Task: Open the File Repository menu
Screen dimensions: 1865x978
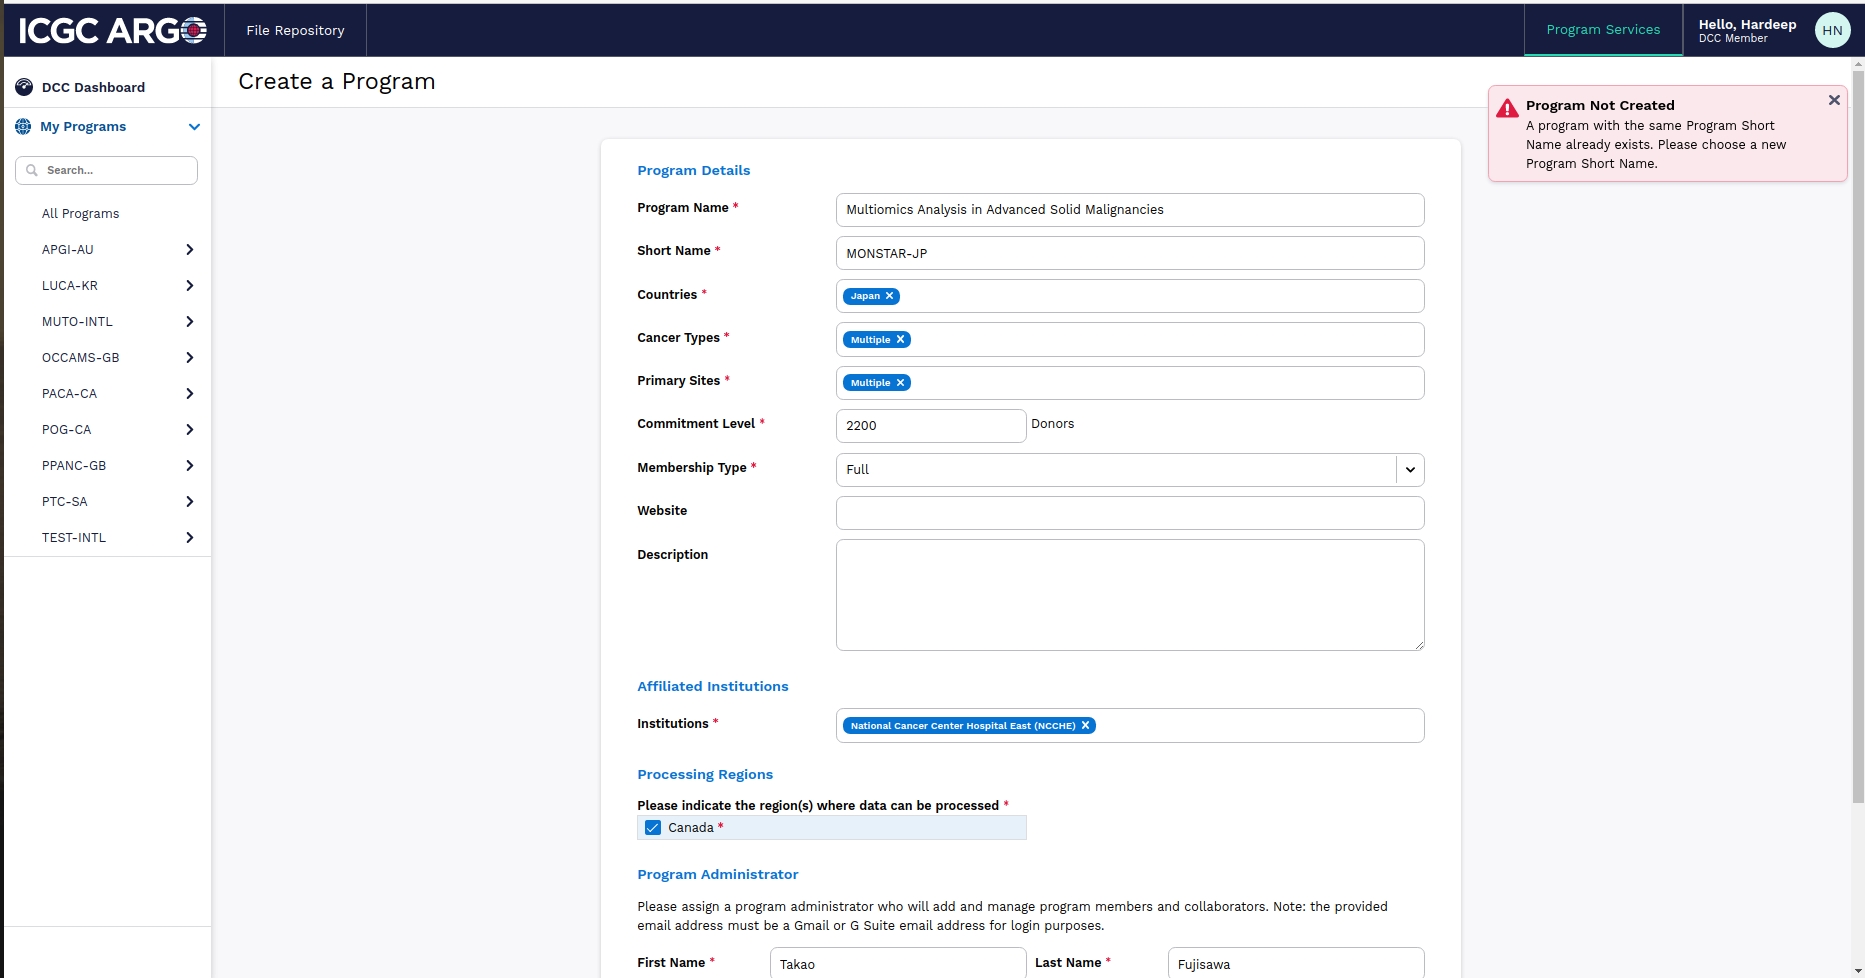Action: [x=295, y=30]
